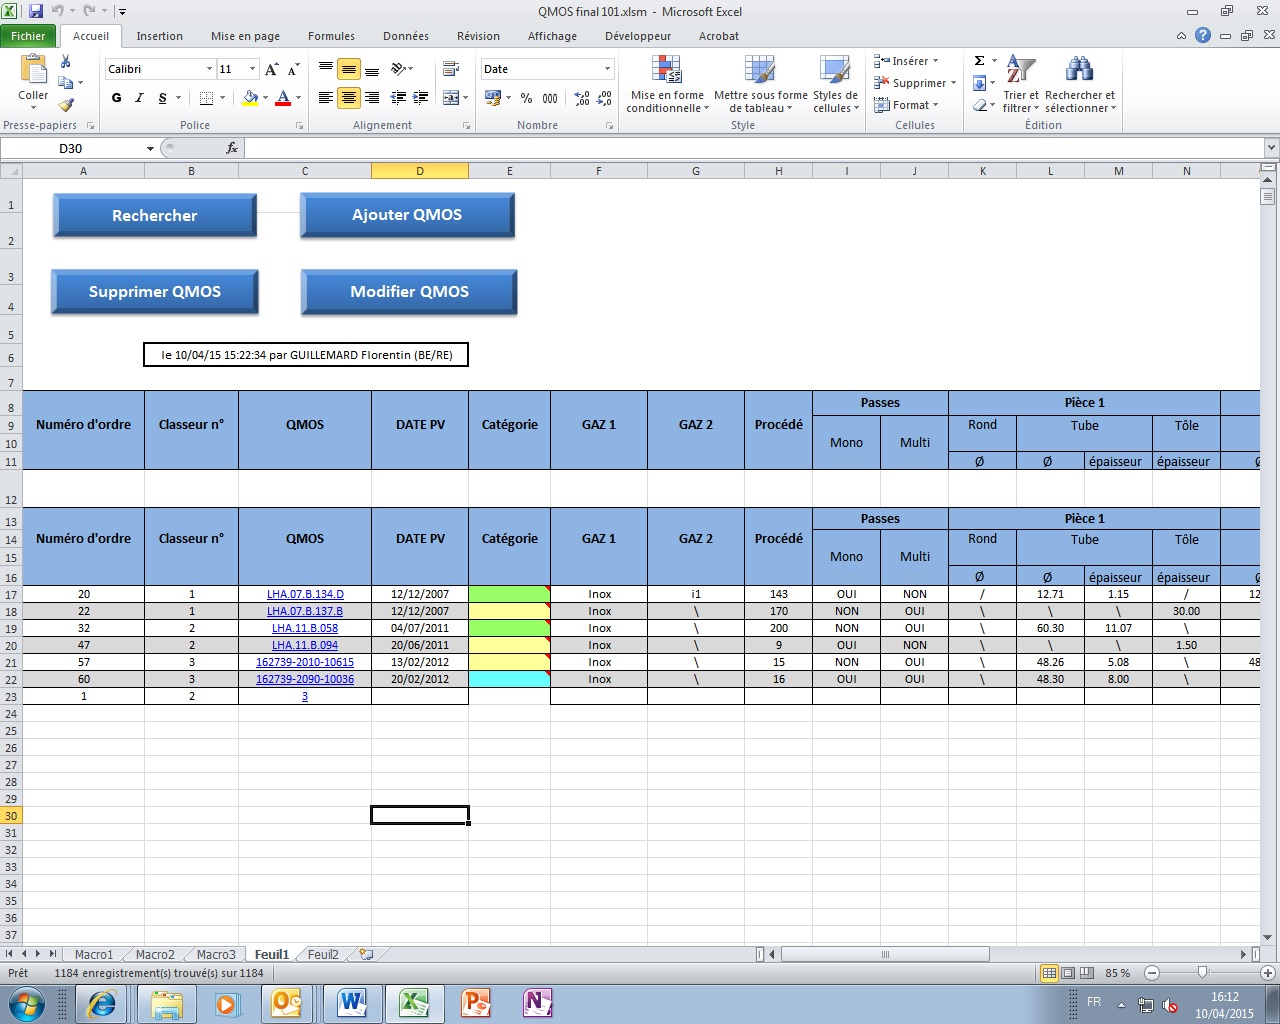Switch to Page Break Preview in status bar

(1087, 973)
